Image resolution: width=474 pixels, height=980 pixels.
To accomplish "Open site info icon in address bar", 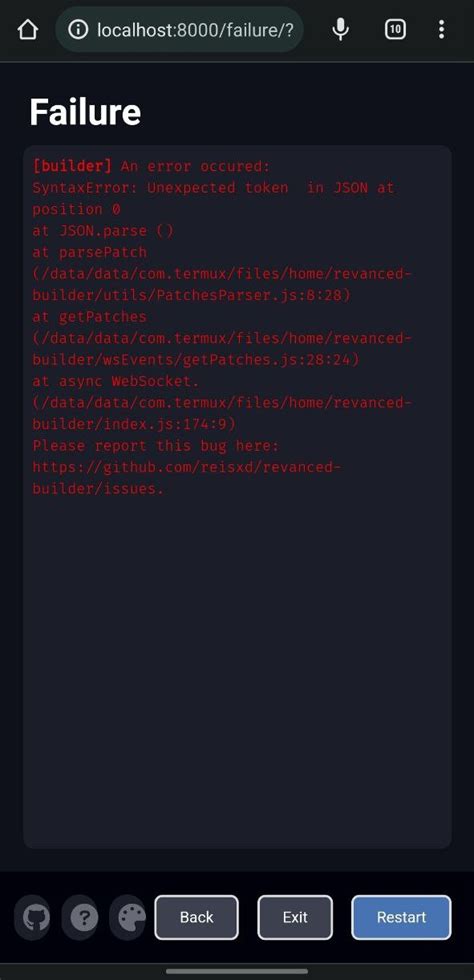I will [78, 29].
